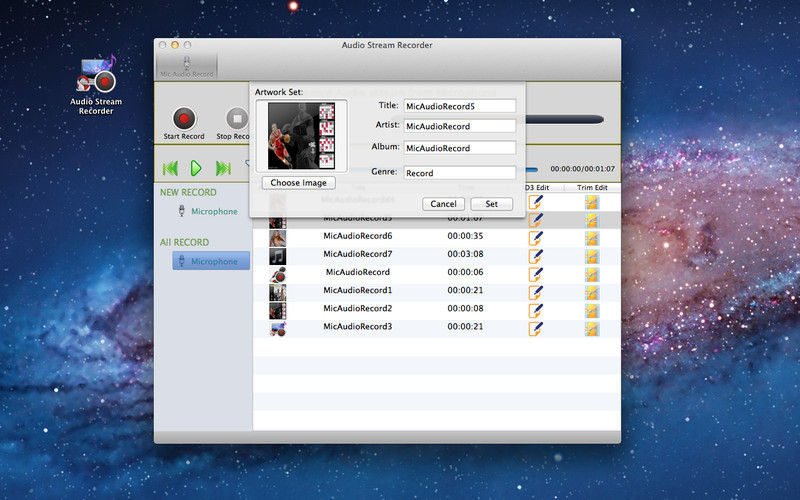800x500 pixels.
Task: Select the MicAudioRecord3 title text
Action: (358, 326)
